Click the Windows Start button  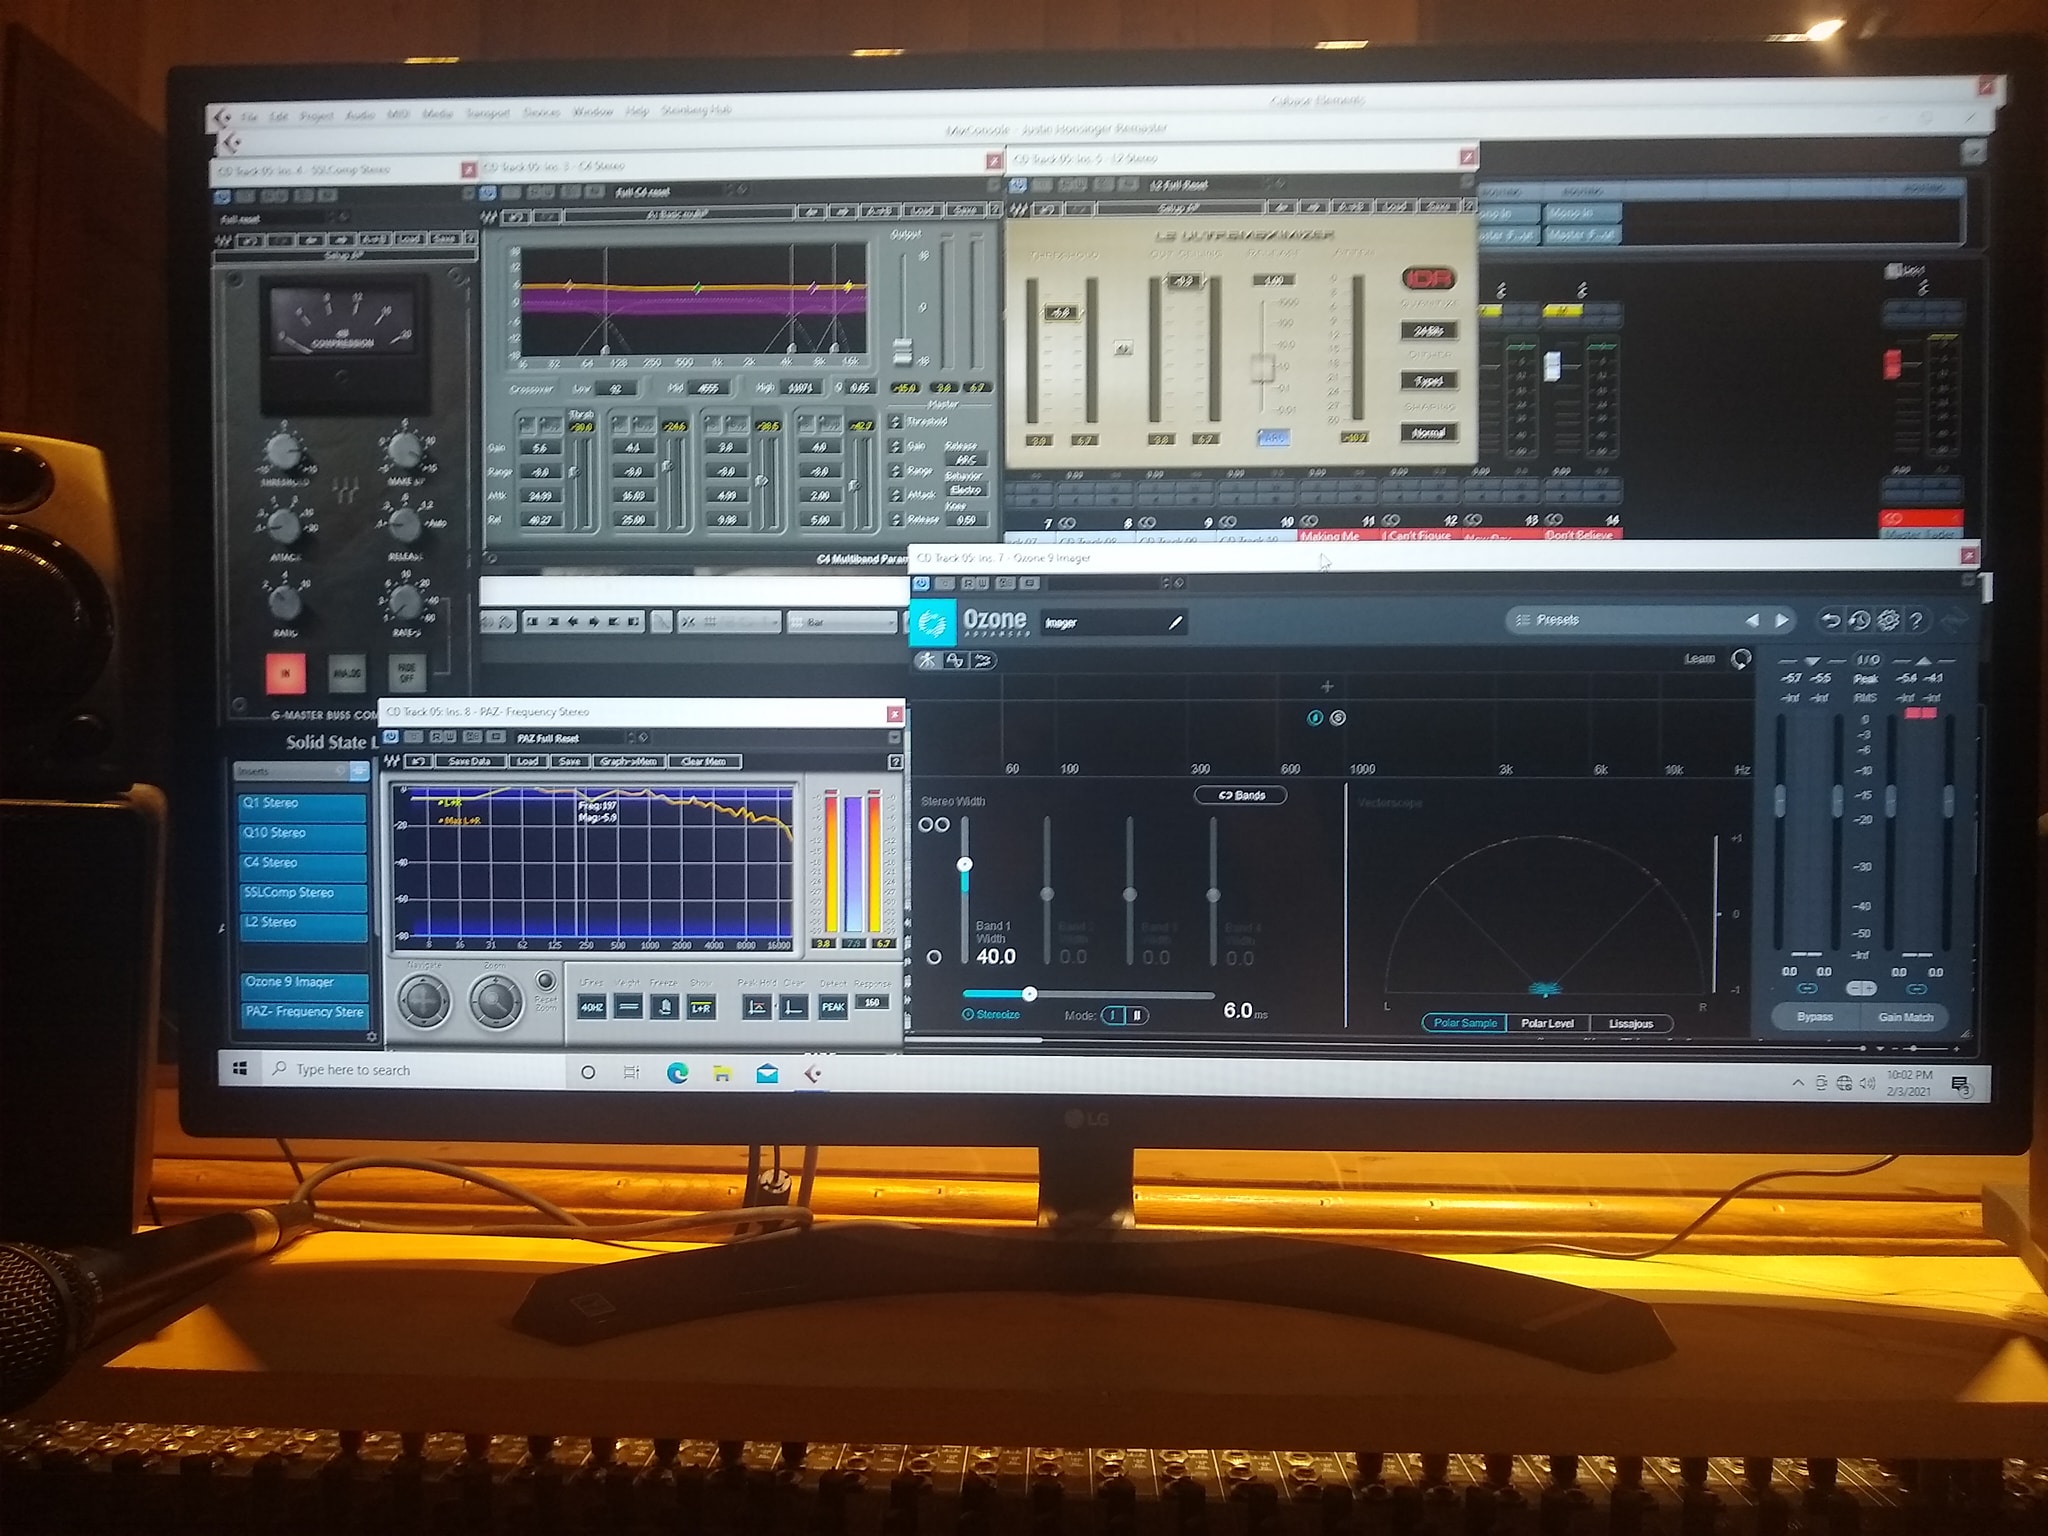240,1069
